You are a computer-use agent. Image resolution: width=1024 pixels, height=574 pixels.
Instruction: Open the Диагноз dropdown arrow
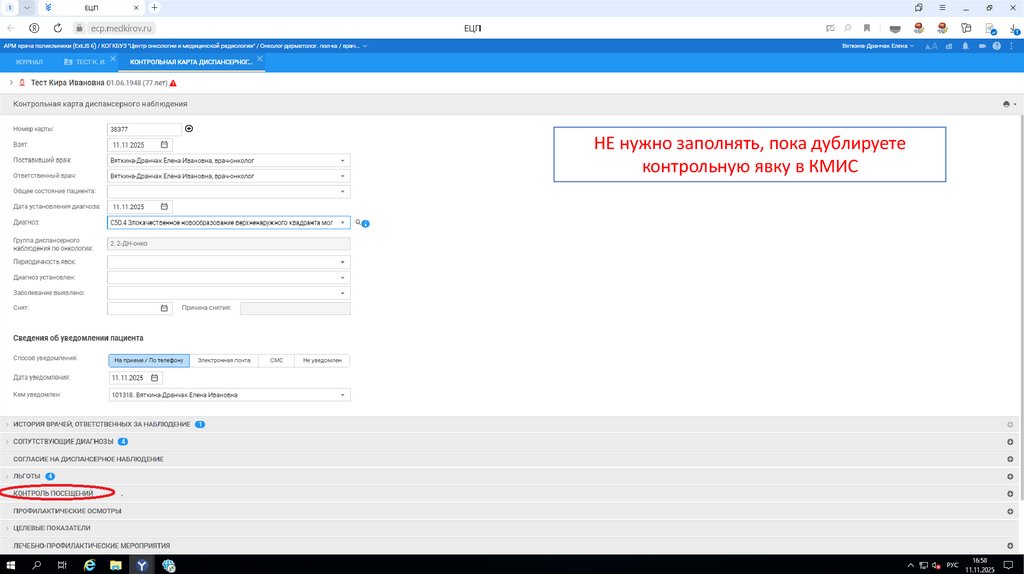pyautogui.click(x=342, y=223)
